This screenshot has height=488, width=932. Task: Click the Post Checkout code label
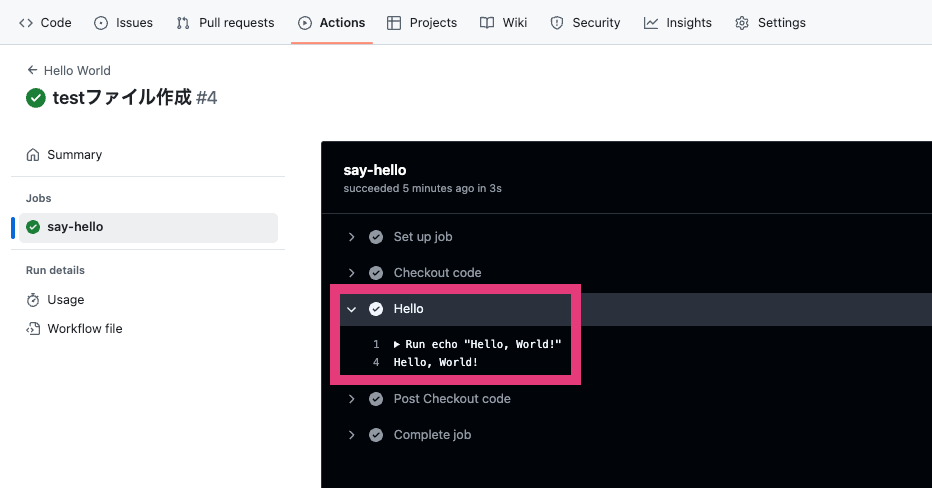(x=452, y=399)
